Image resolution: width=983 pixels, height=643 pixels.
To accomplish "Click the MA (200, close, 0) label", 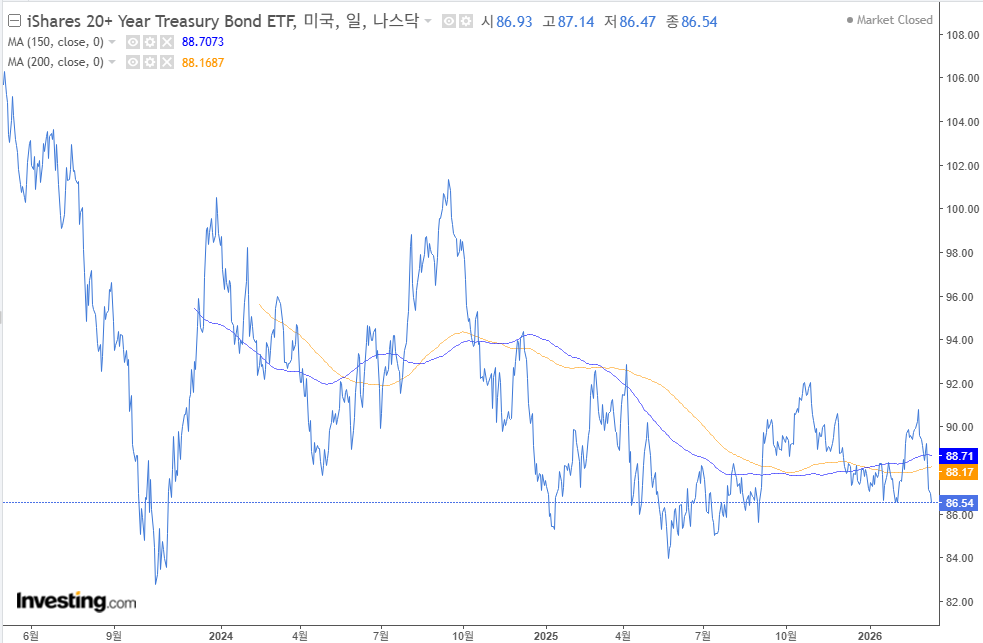I will click(56, 62).
